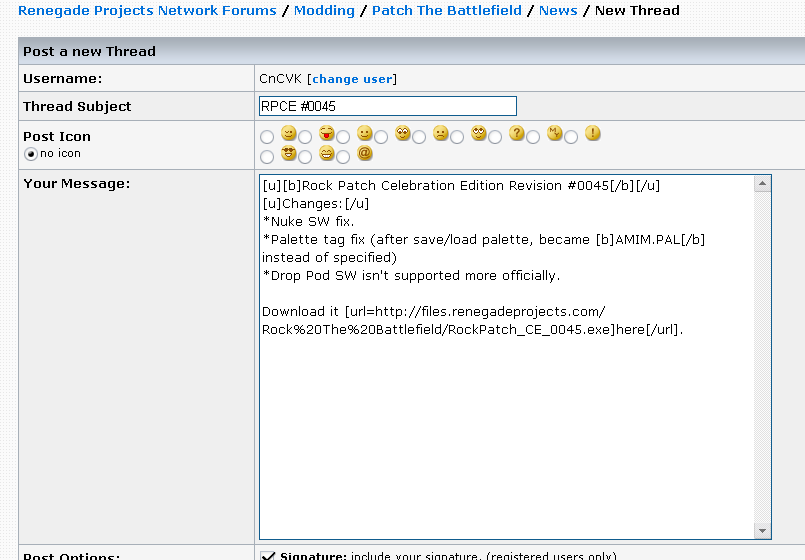Toggle the Signature checkbox

[267, 556]
